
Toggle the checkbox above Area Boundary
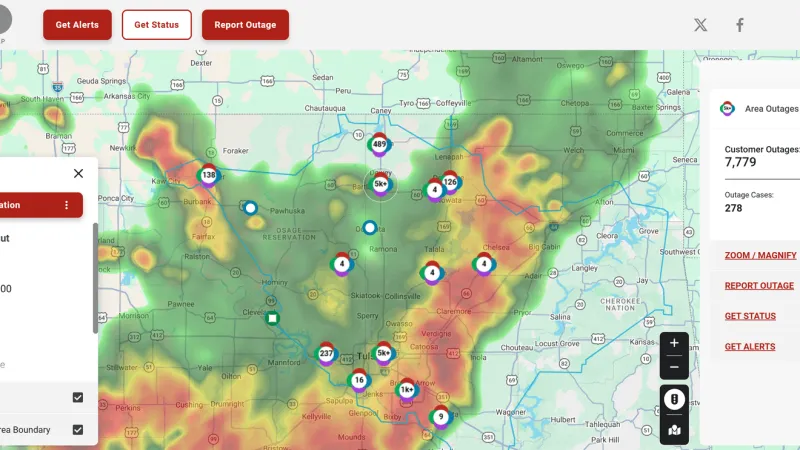(78, 397)
